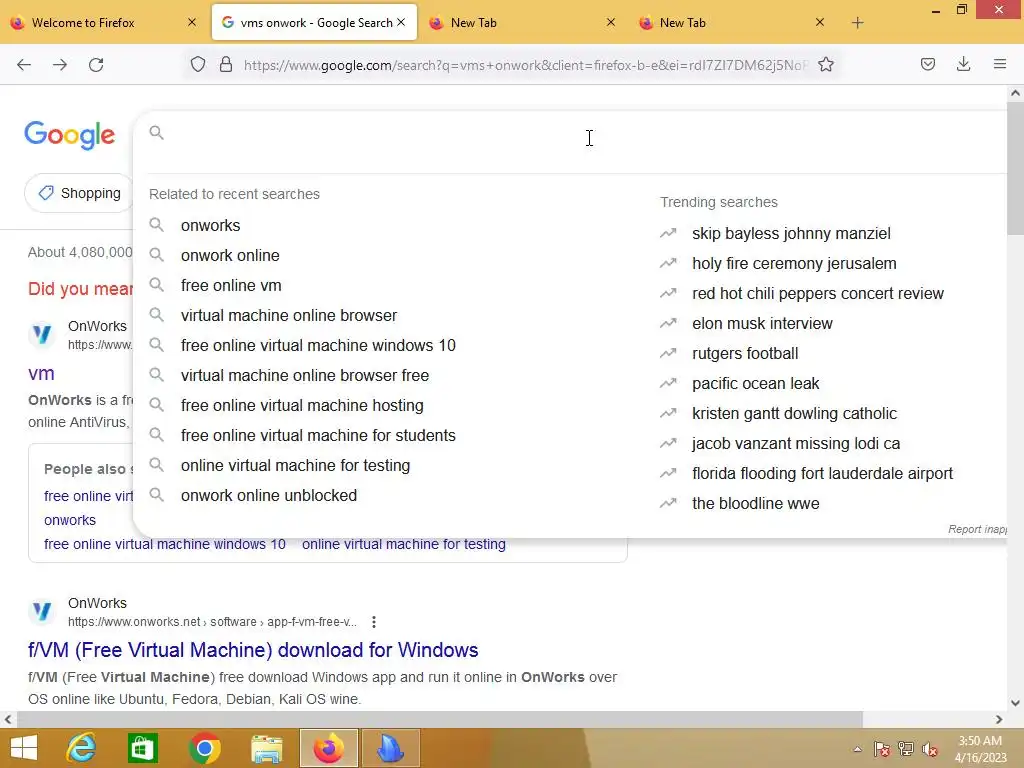
Task: Select "free online virtual machine hosting" suggestion
Action: point(302,406)
